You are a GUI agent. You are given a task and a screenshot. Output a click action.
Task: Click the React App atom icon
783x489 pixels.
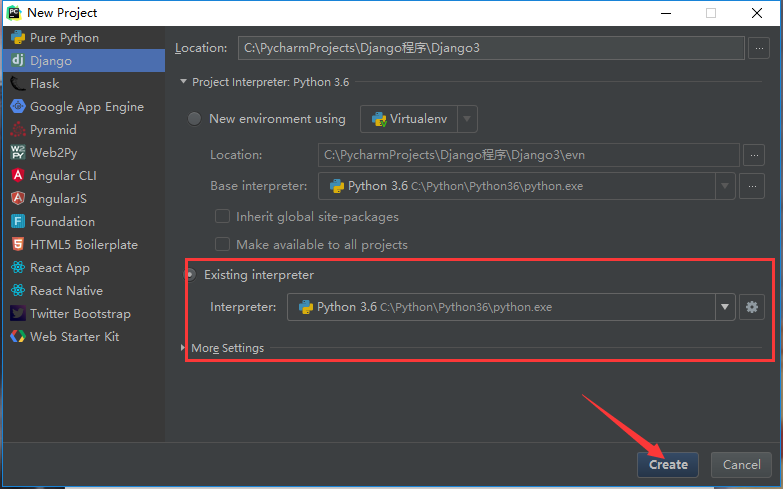click(x=18, y=267)
